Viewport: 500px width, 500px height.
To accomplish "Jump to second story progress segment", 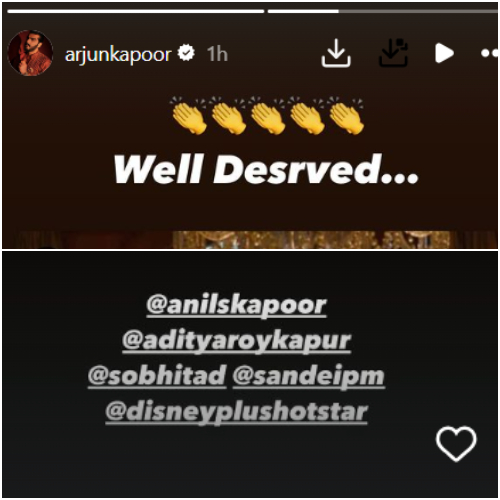I will pos(383,11).
